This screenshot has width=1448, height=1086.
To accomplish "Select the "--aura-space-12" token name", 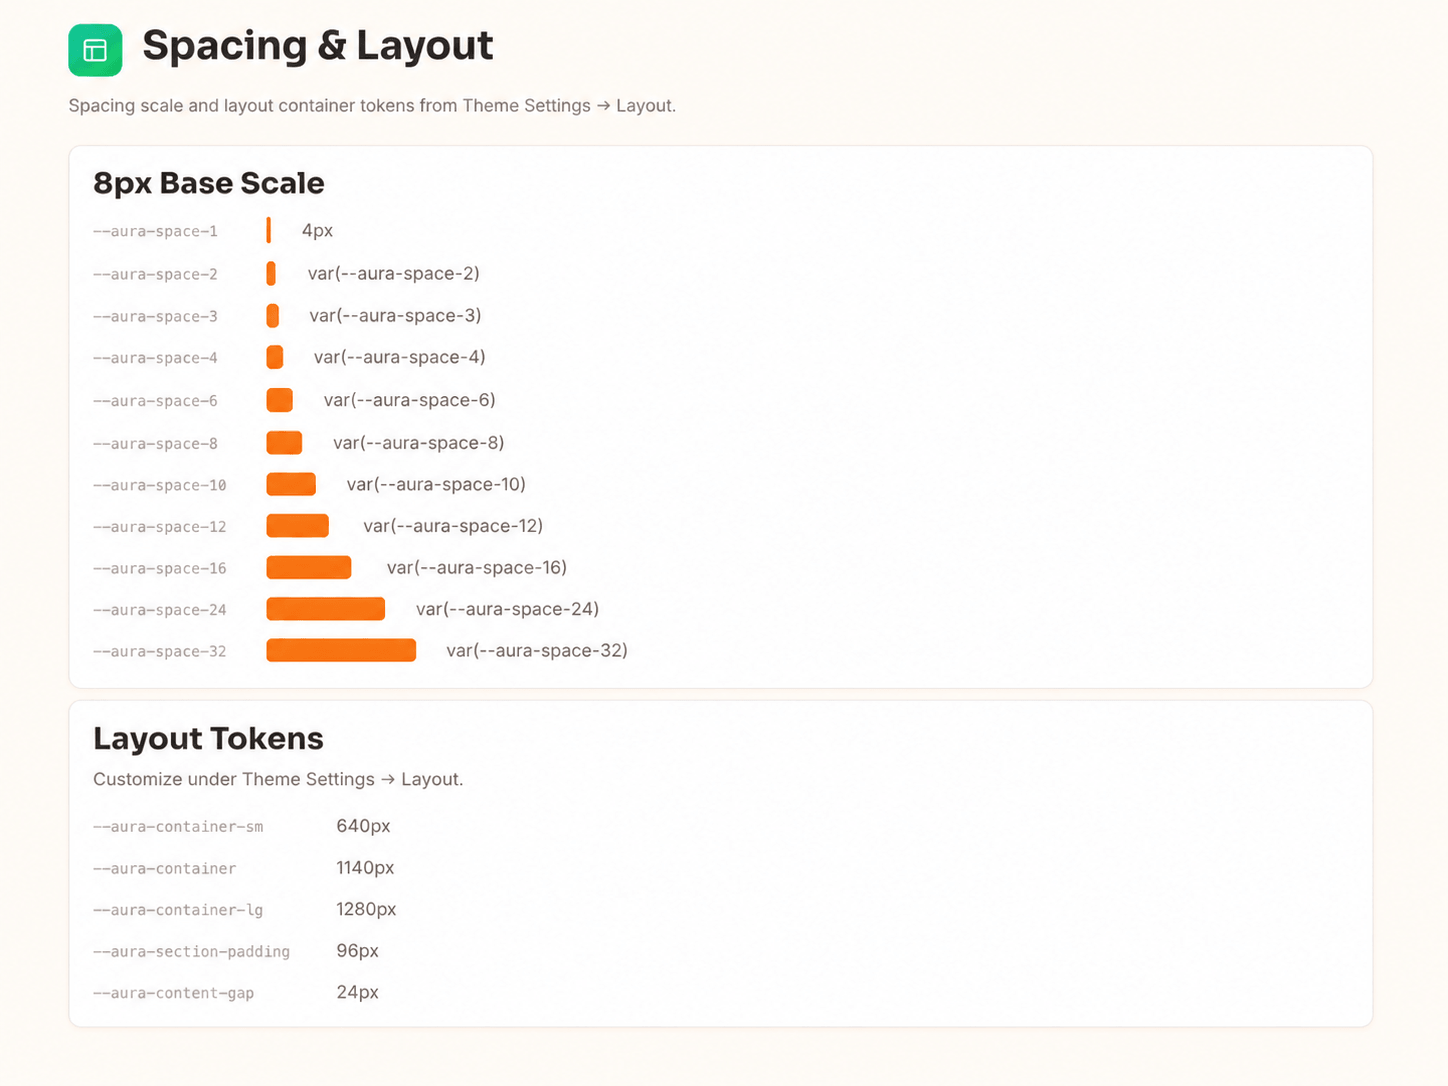I will [x=160, y=527].
